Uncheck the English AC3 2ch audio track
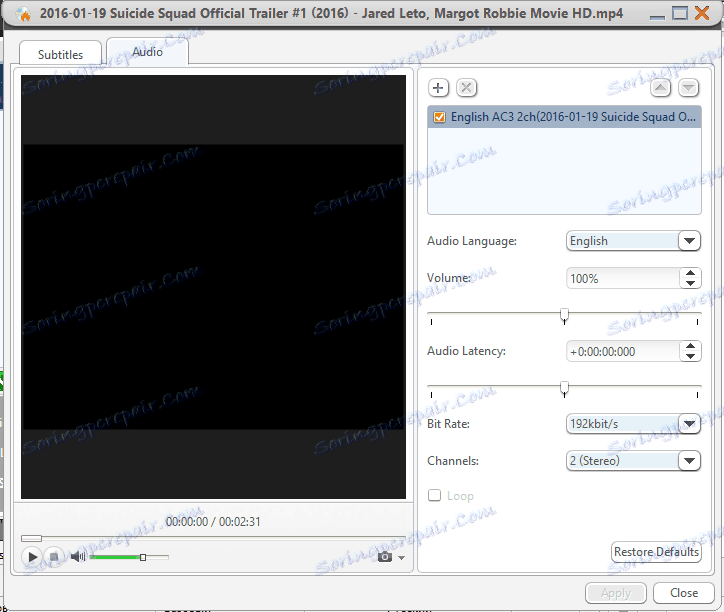Screen dimensions: 724x612 [x=439, y=117]
